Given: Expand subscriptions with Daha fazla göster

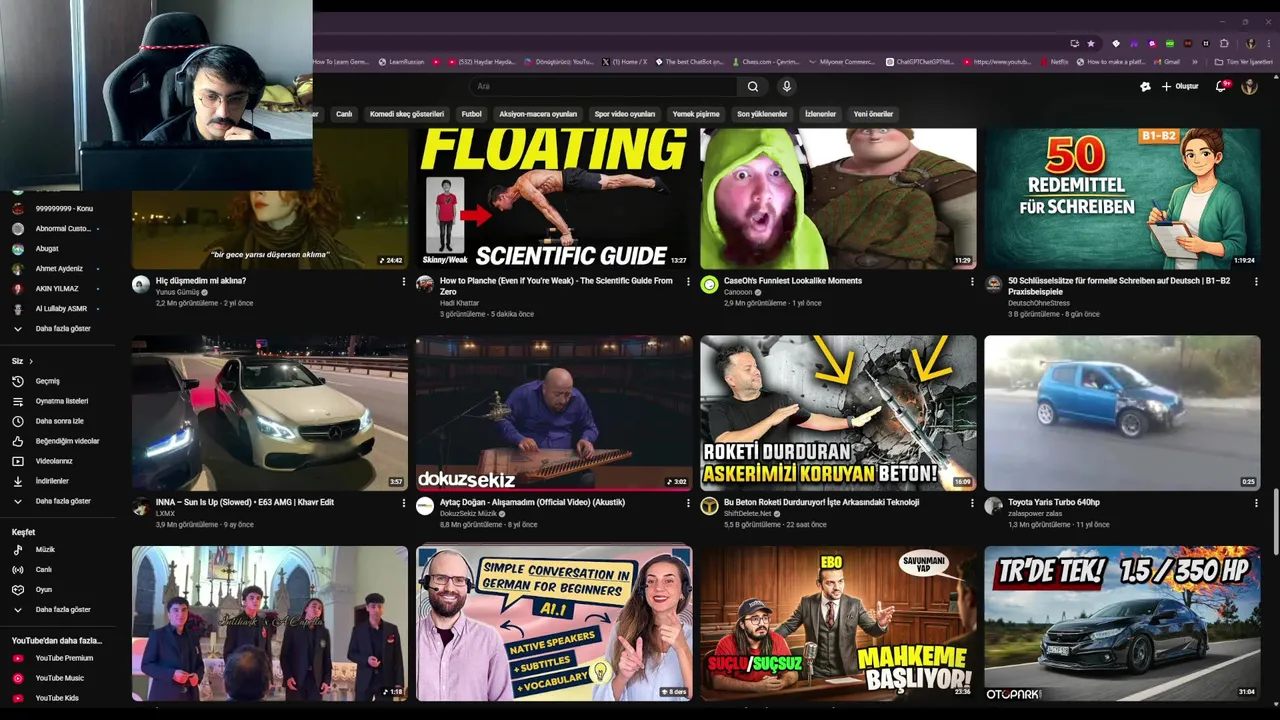Looking at the screenshot, I should pos(51,328).
